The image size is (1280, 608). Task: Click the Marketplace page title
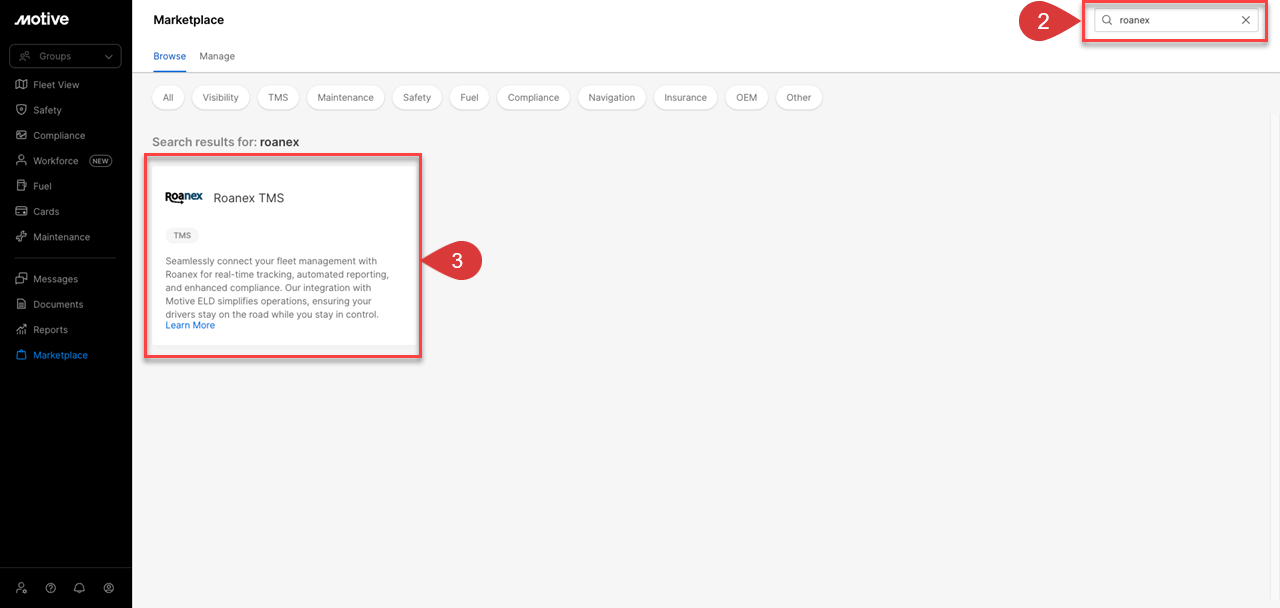[189, 20]
